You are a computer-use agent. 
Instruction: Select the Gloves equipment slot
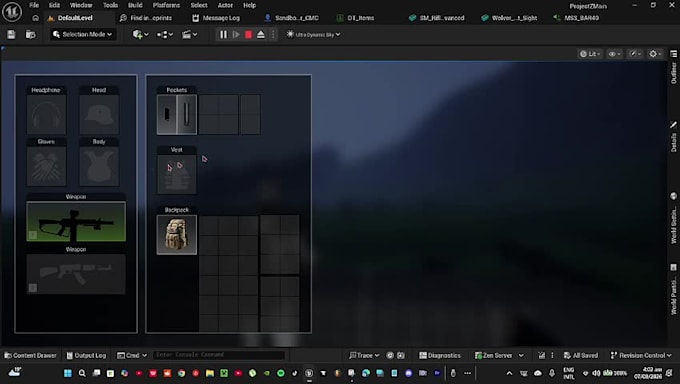pos(46,166)
